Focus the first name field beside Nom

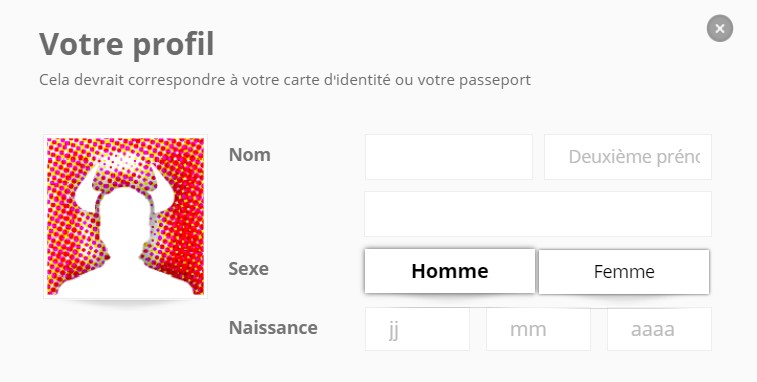click(449, 157)
